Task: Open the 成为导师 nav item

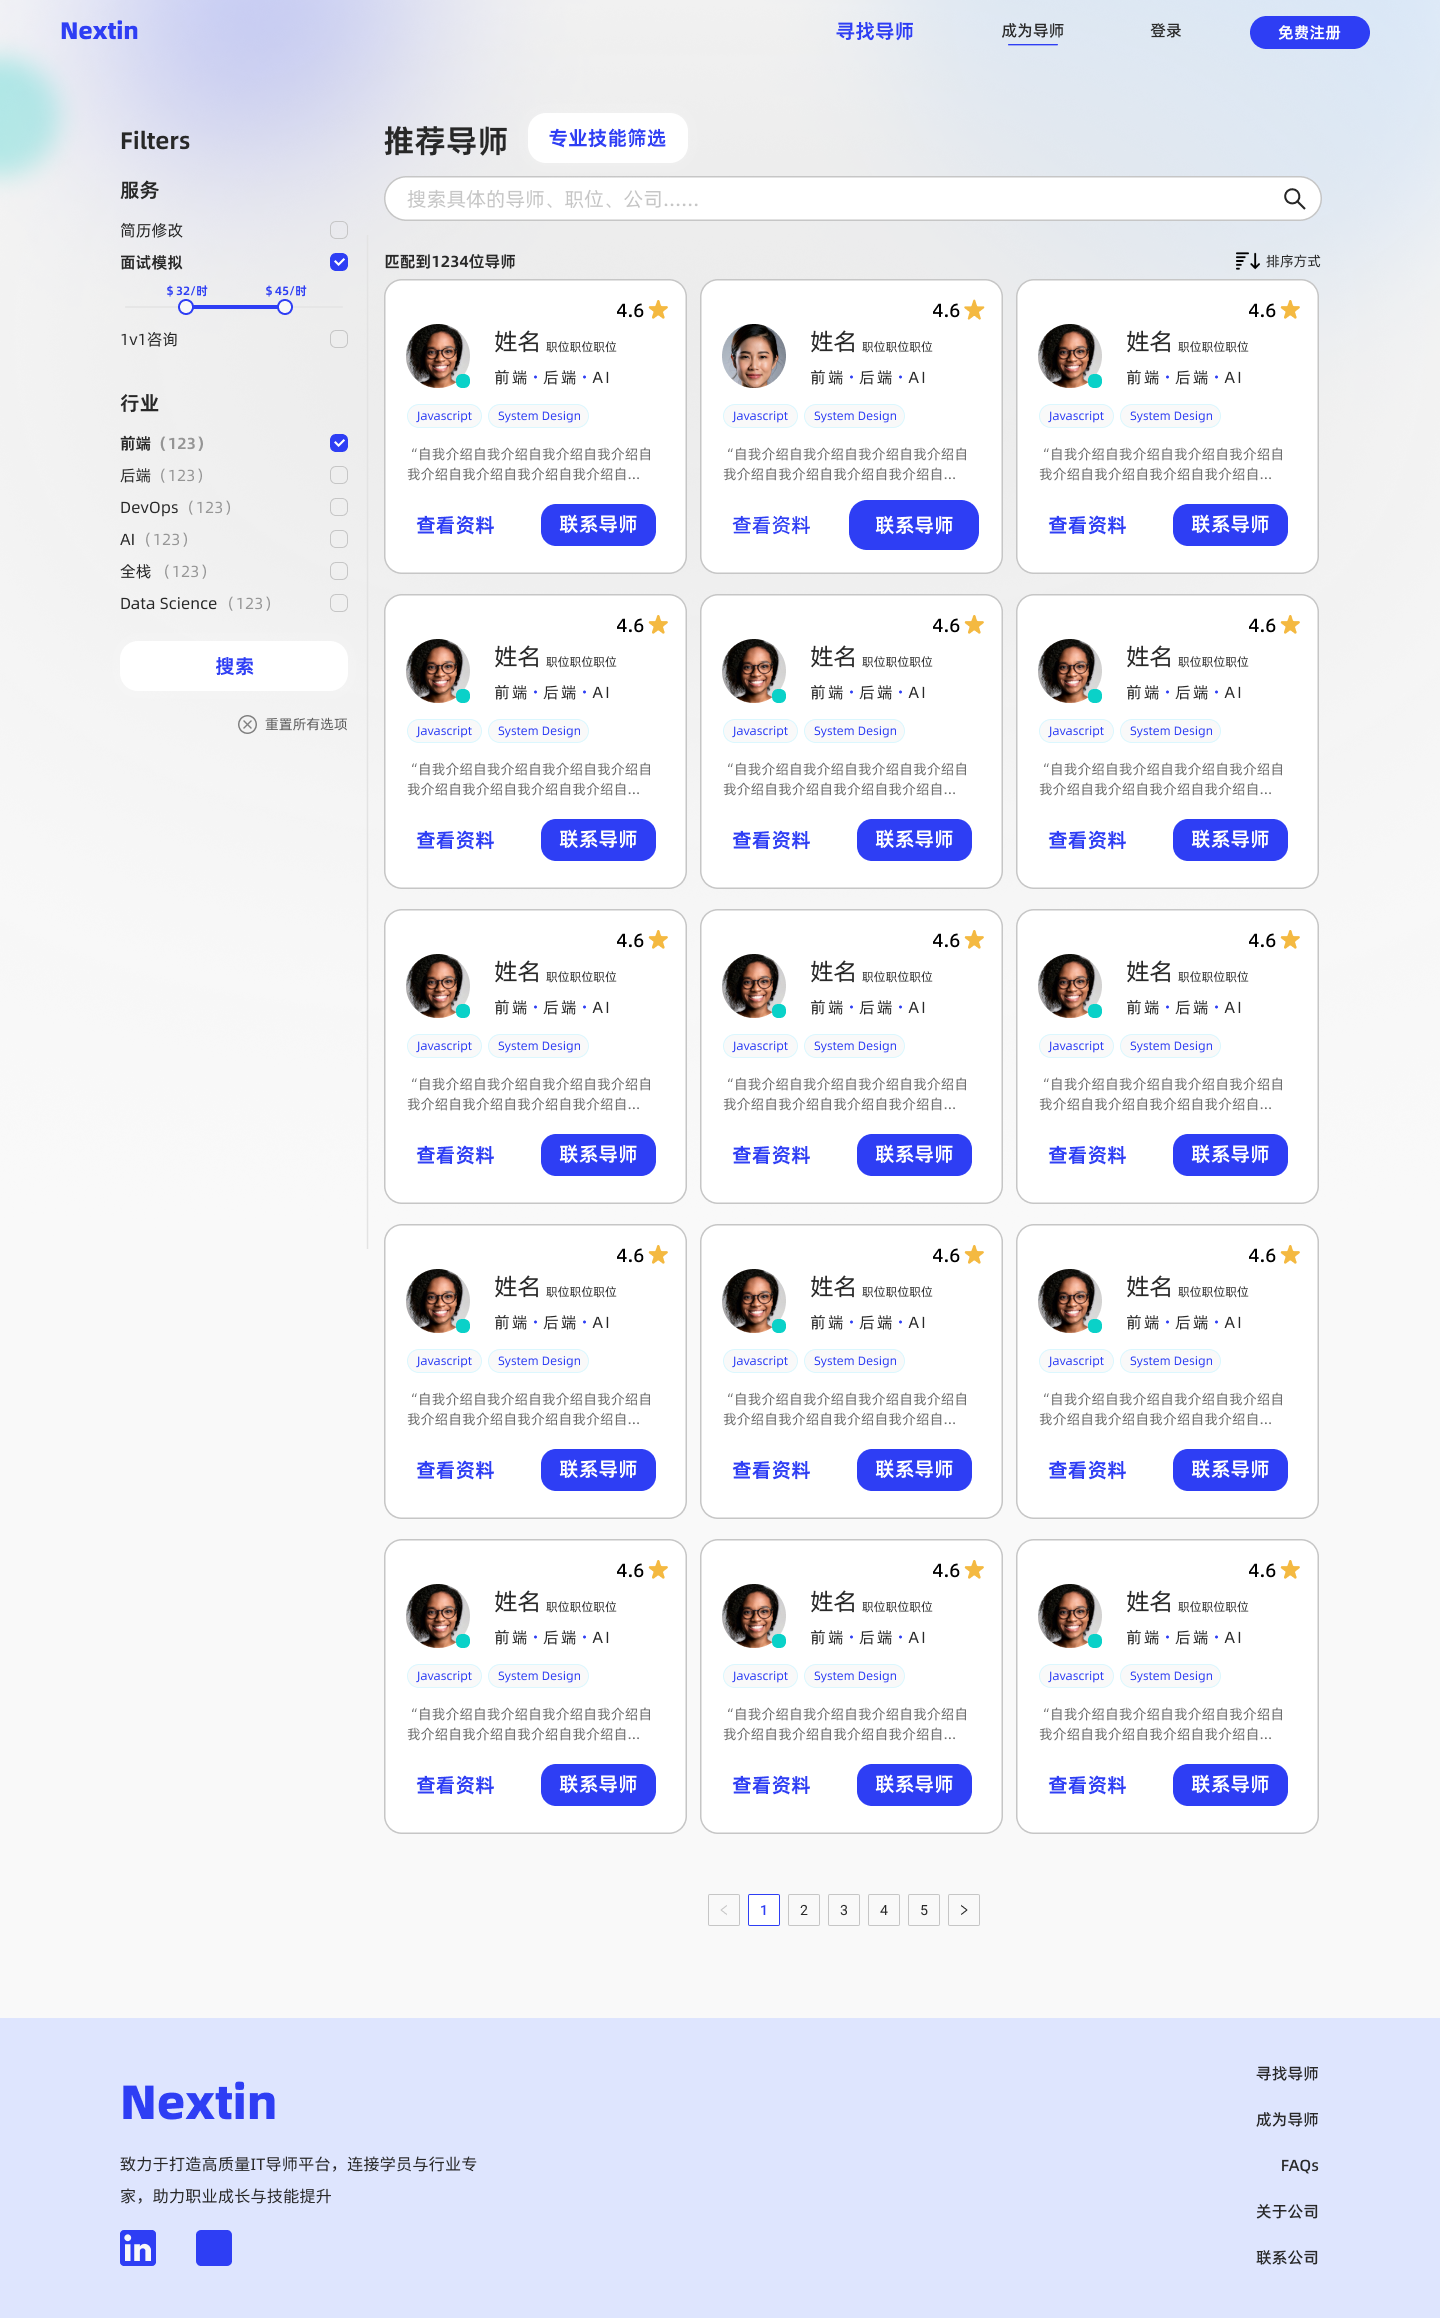Action: pyautogui.click(x=1032, y=31)
